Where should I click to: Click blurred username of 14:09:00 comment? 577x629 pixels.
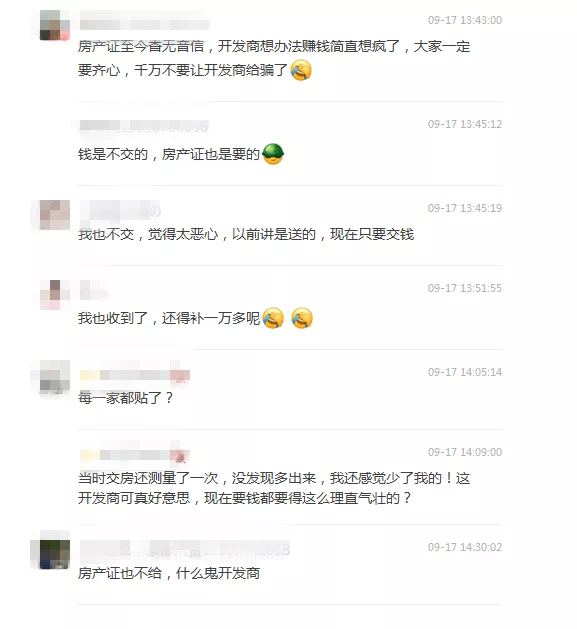coord(134,455)
